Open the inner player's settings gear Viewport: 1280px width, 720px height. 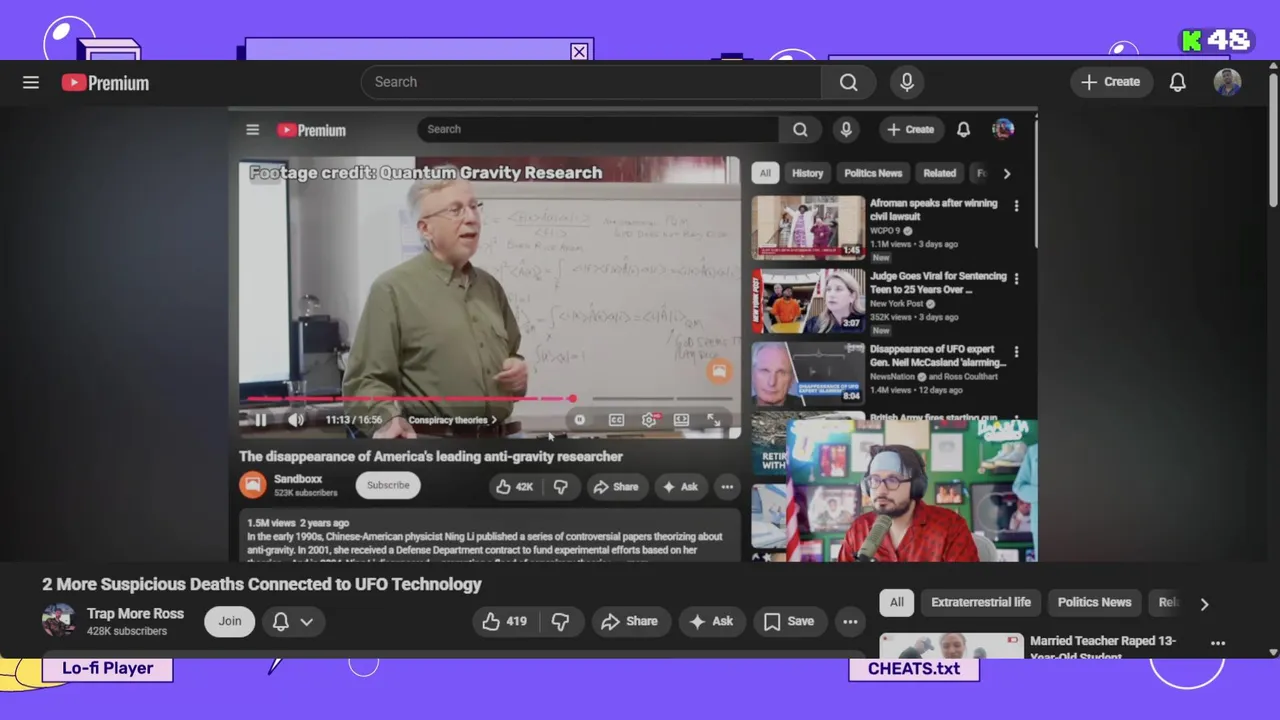pyautogui.click(x=649, y=420)
